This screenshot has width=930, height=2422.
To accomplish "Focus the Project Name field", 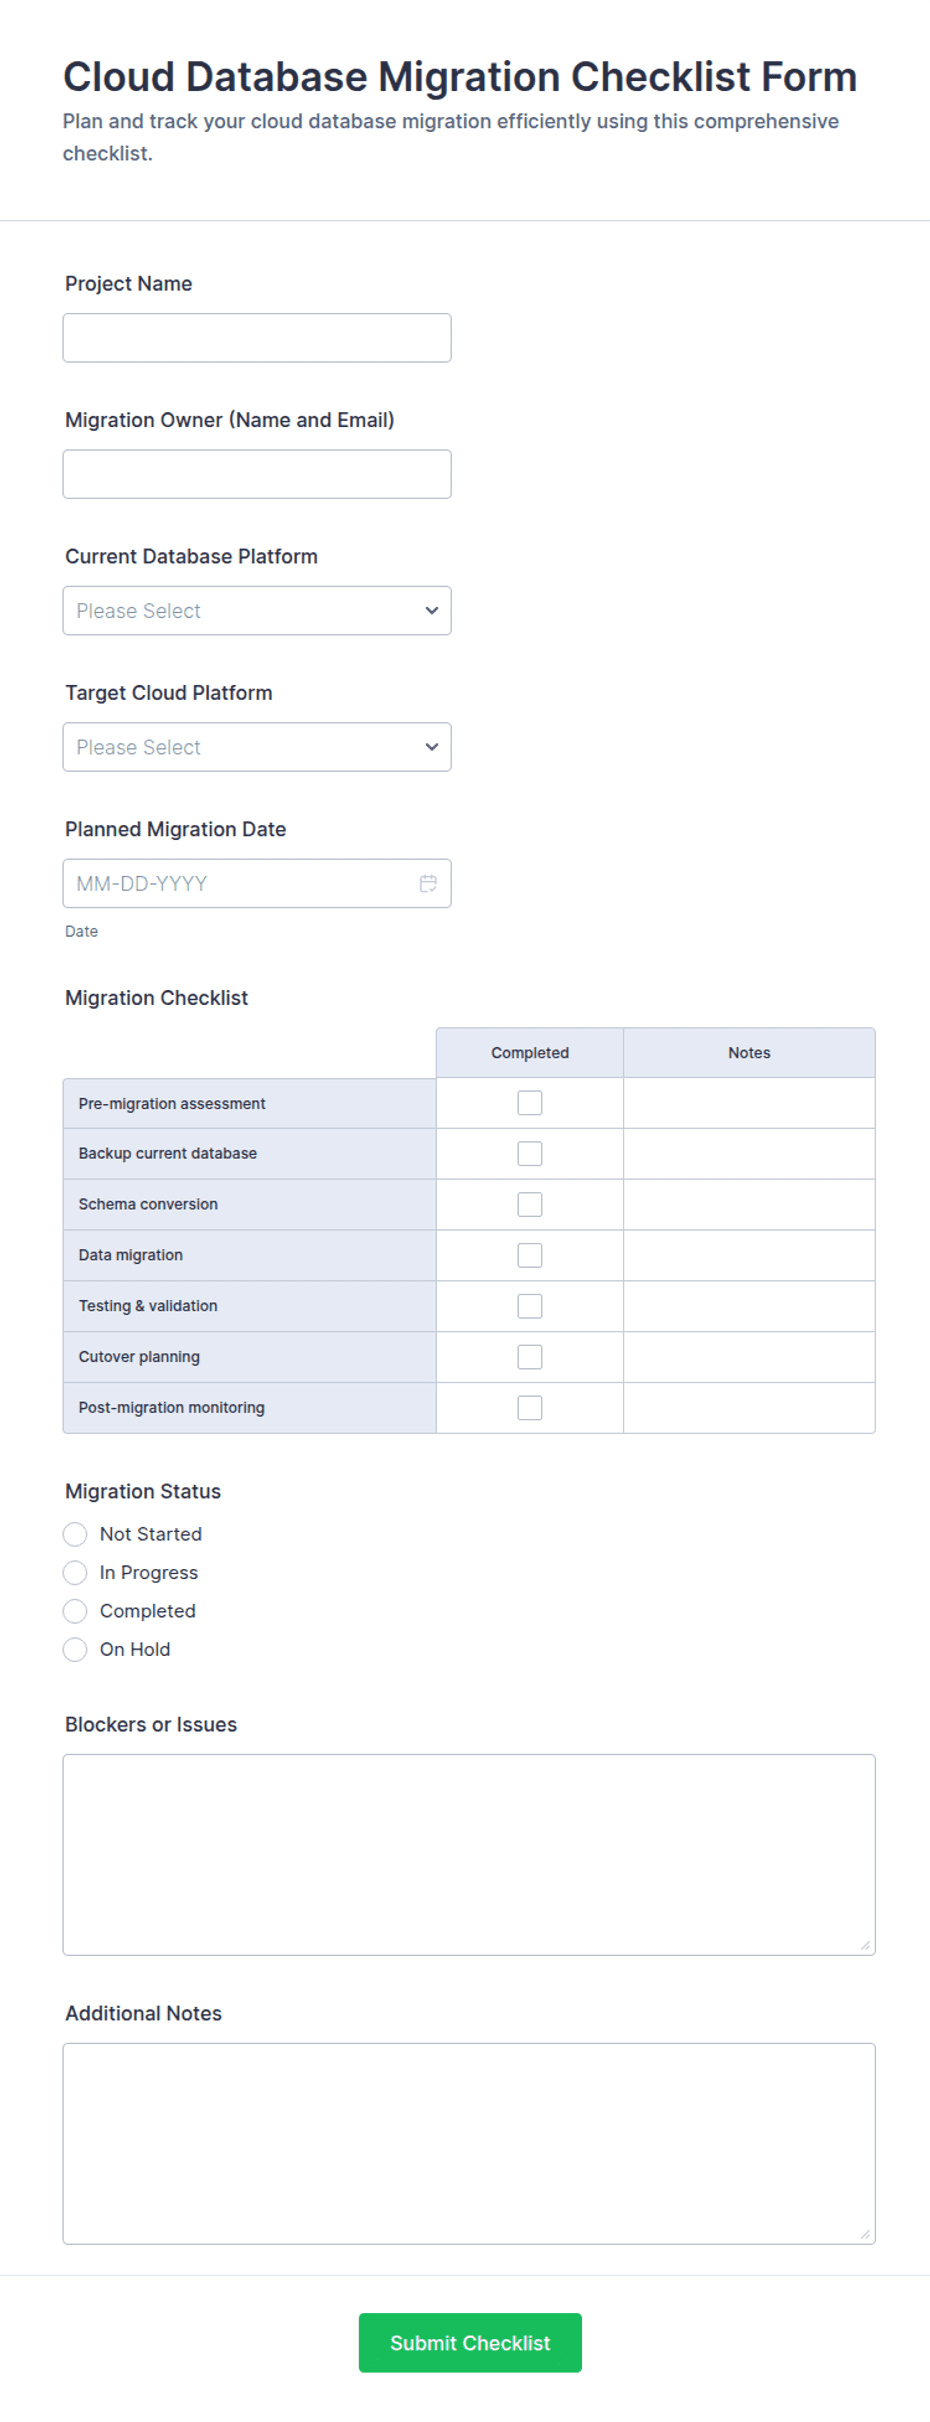I will coord(257,338).
